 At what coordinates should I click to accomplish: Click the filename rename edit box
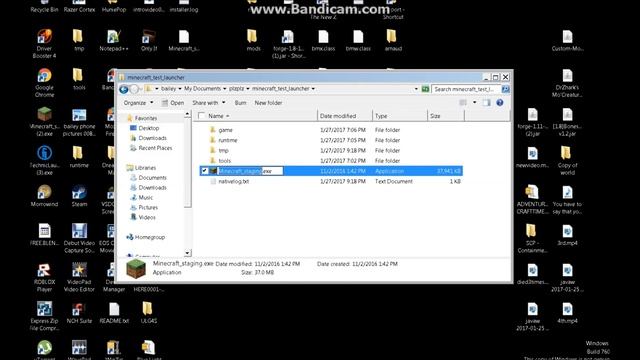(250, 171)
